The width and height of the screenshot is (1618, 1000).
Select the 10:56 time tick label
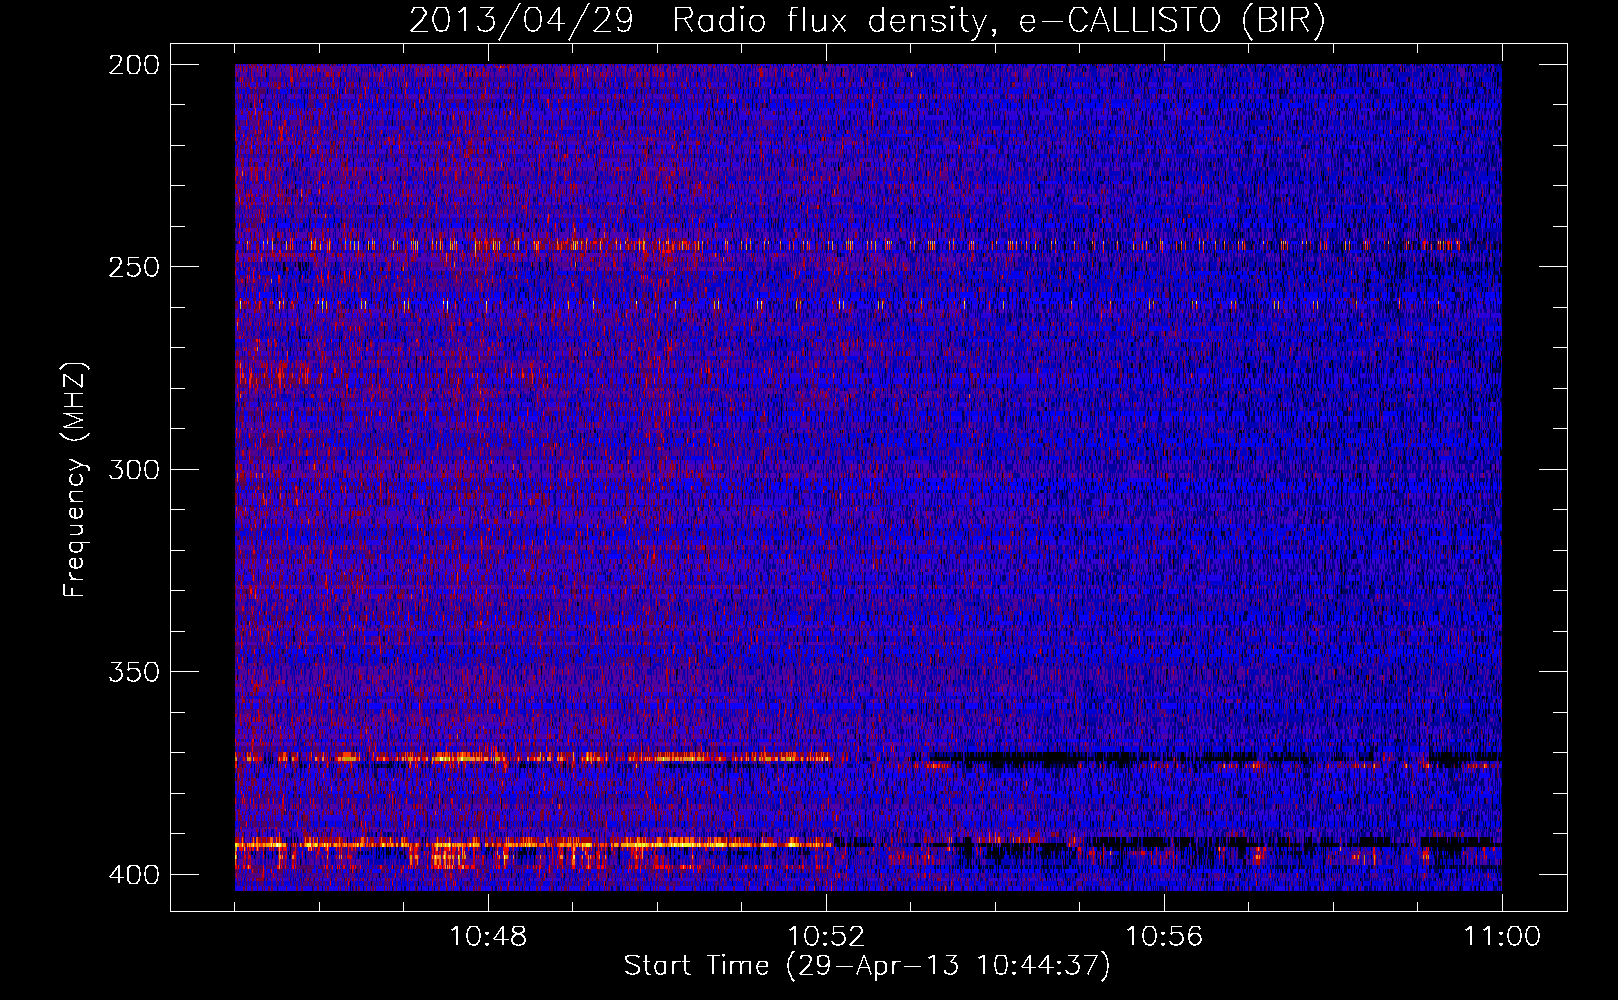pyautogui.click(x=1164, y=937)
